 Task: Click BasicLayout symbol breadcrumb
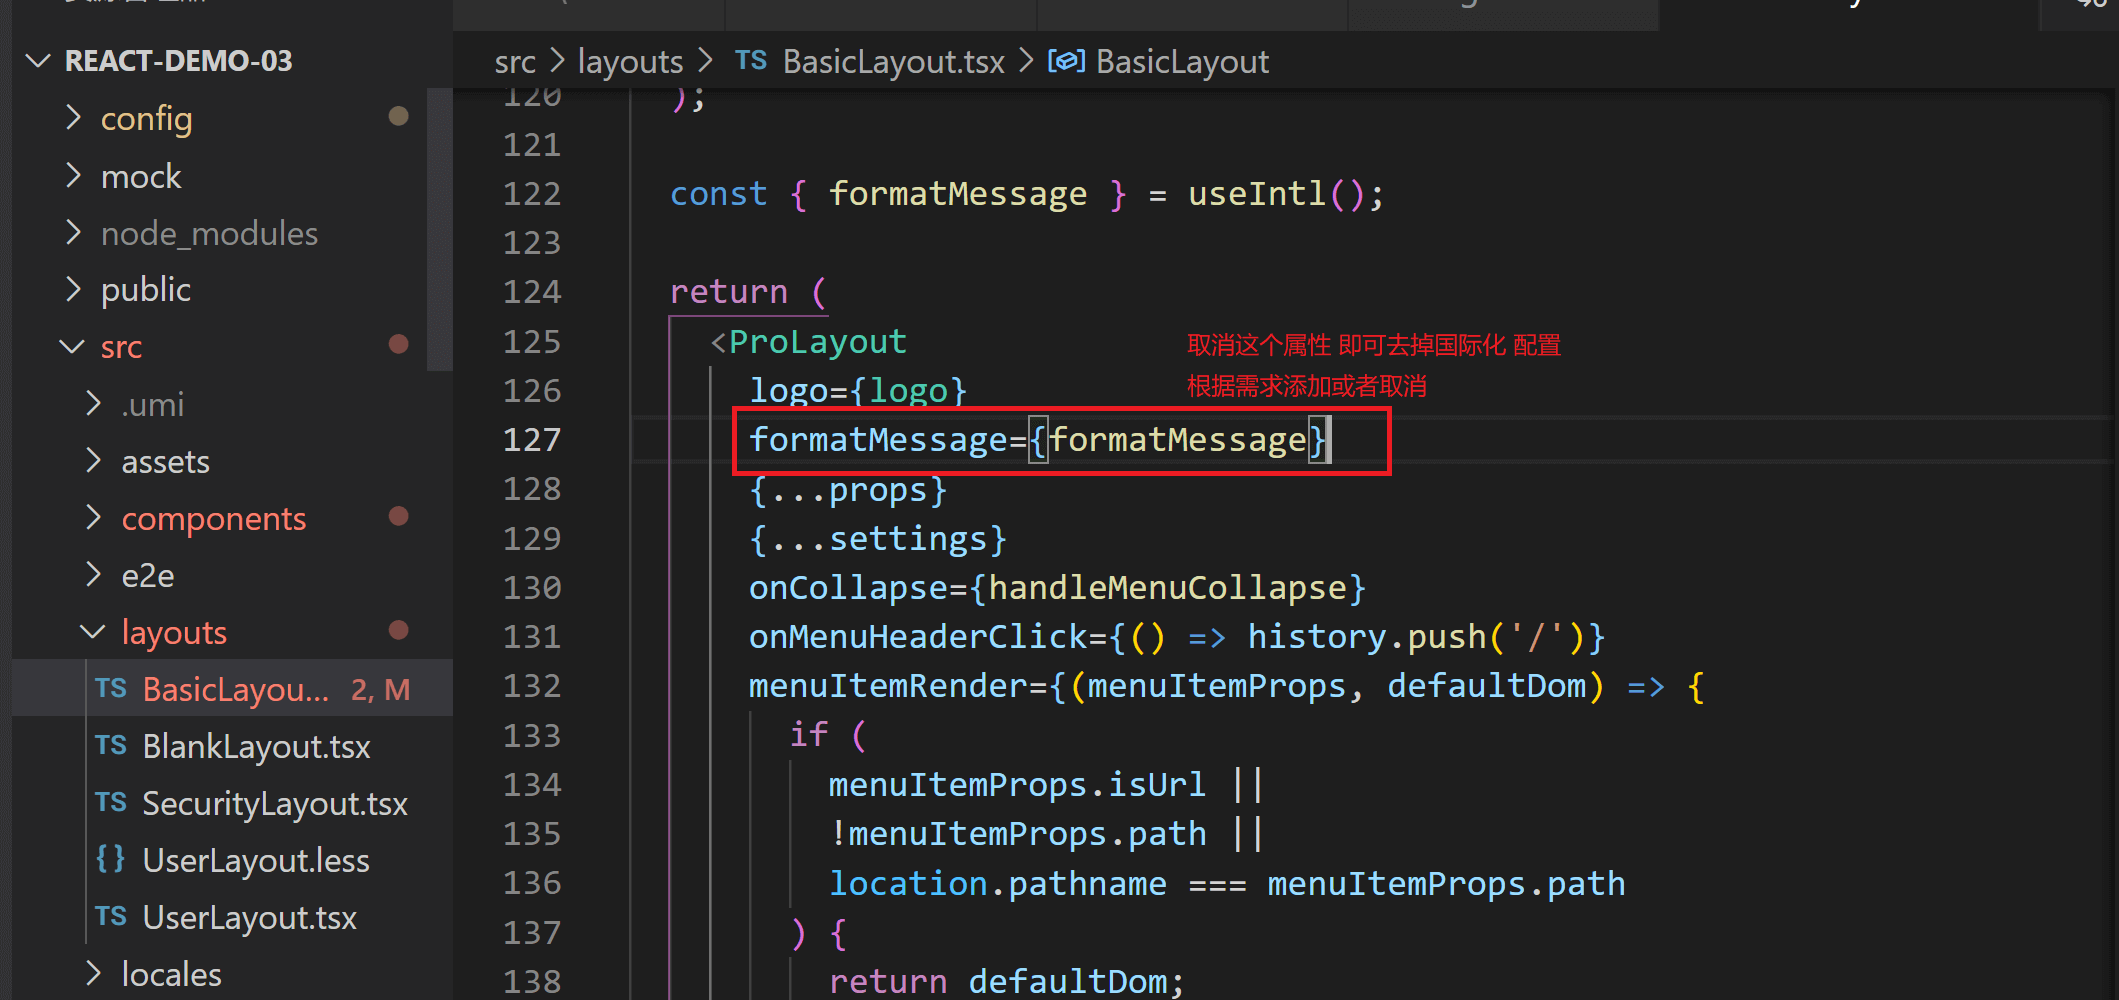tap(1182, 63)
